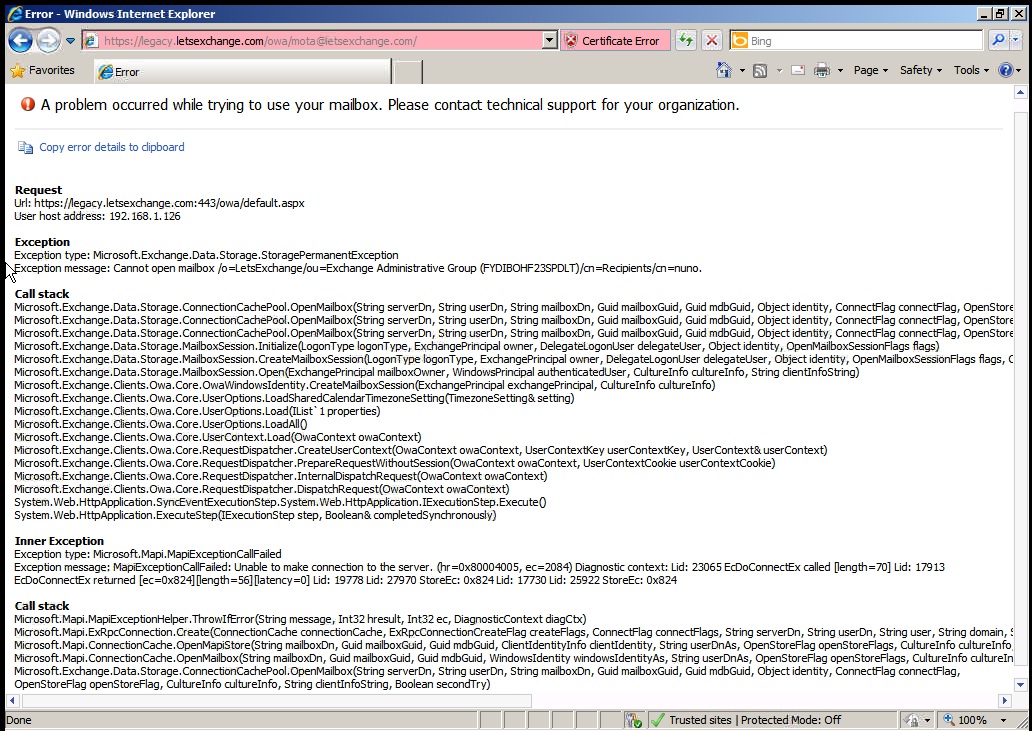The image size is (1032, 731).
Task: Click the 'Cannot open mailbox' exception message
Action: coord(358,268)
